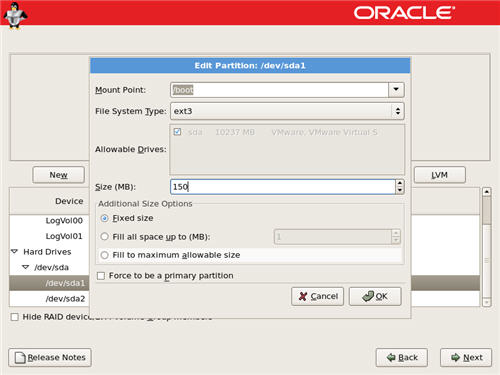The image size is (500, 375).
Task: Click partition list scrollbar down arrow
Action: click(x=487, y=302)
